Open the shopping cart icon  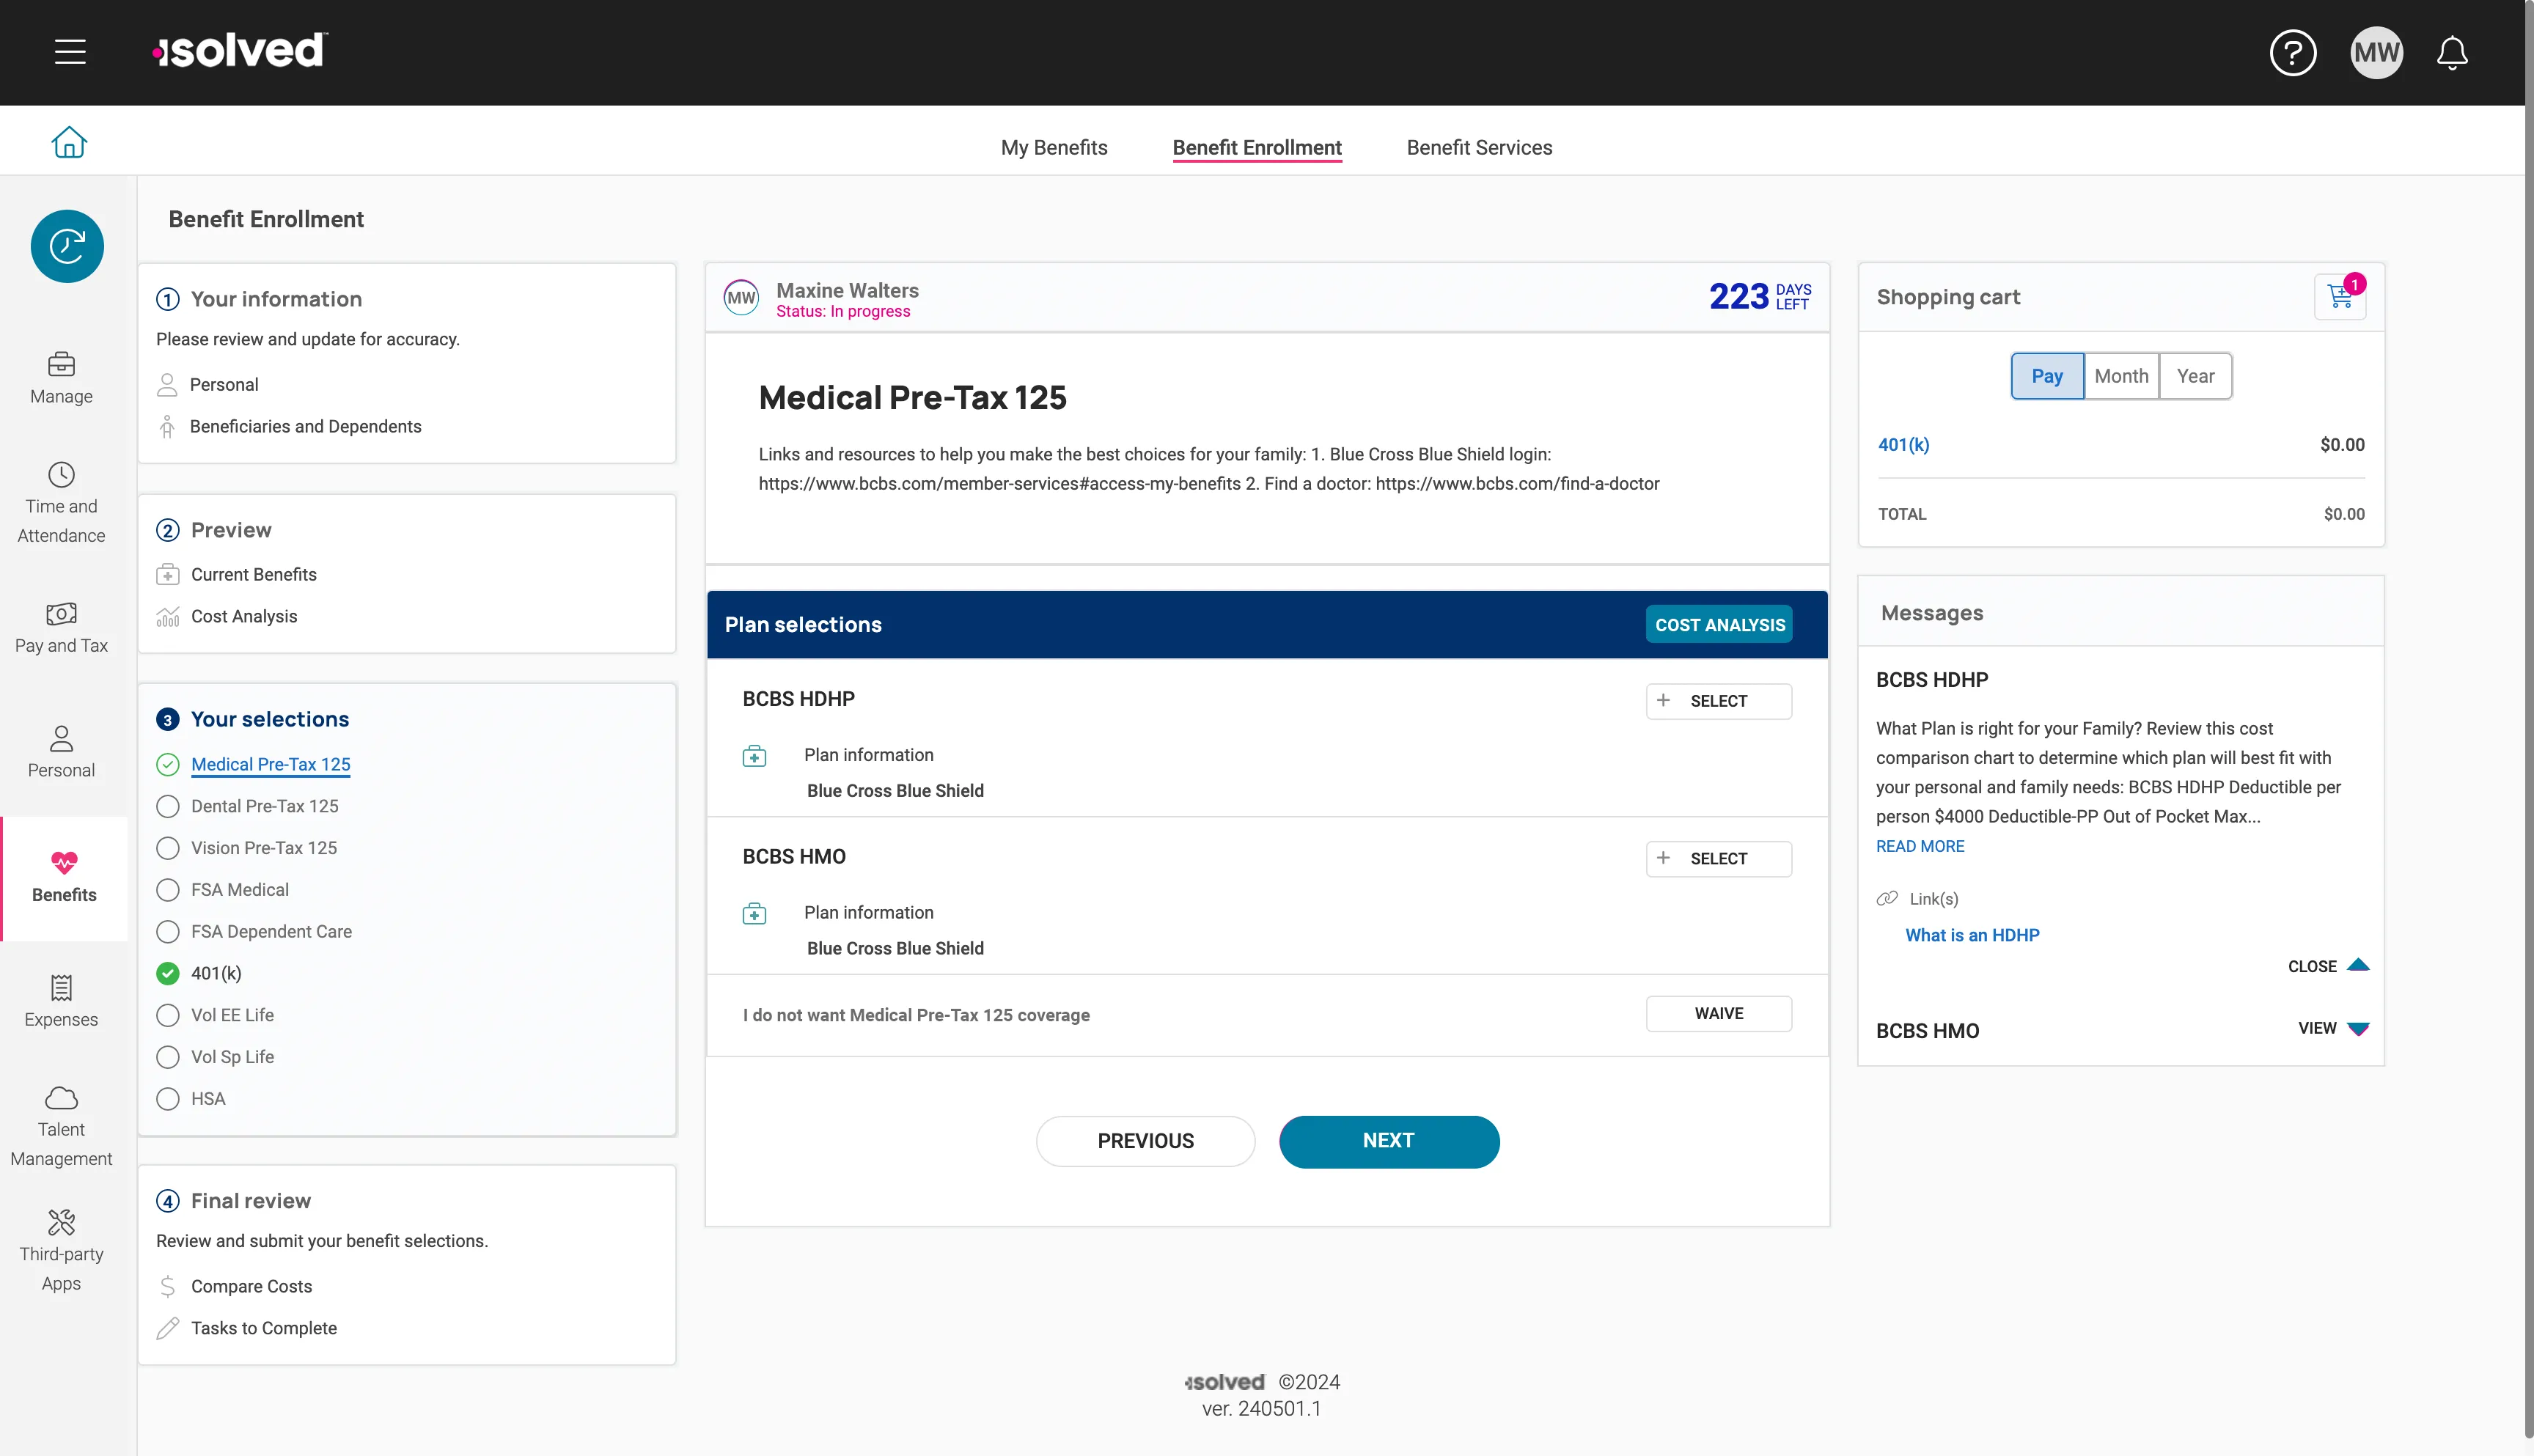2340,296
